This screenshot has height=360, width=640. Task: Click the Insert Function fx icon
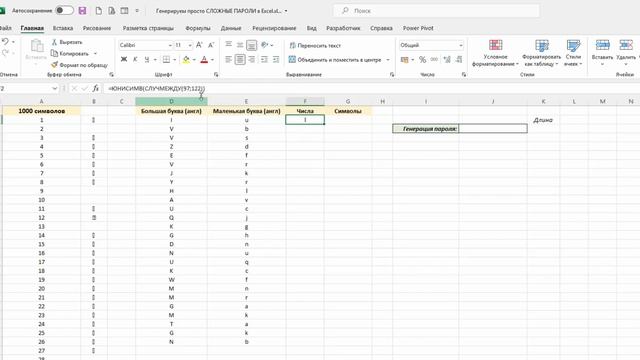96,88
